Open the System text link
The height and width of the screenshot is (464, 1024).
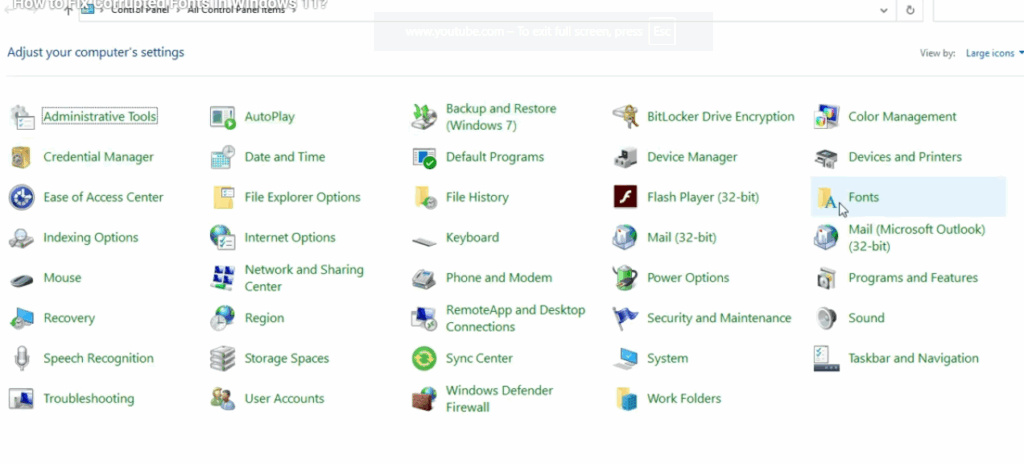[x=667, y=359]
